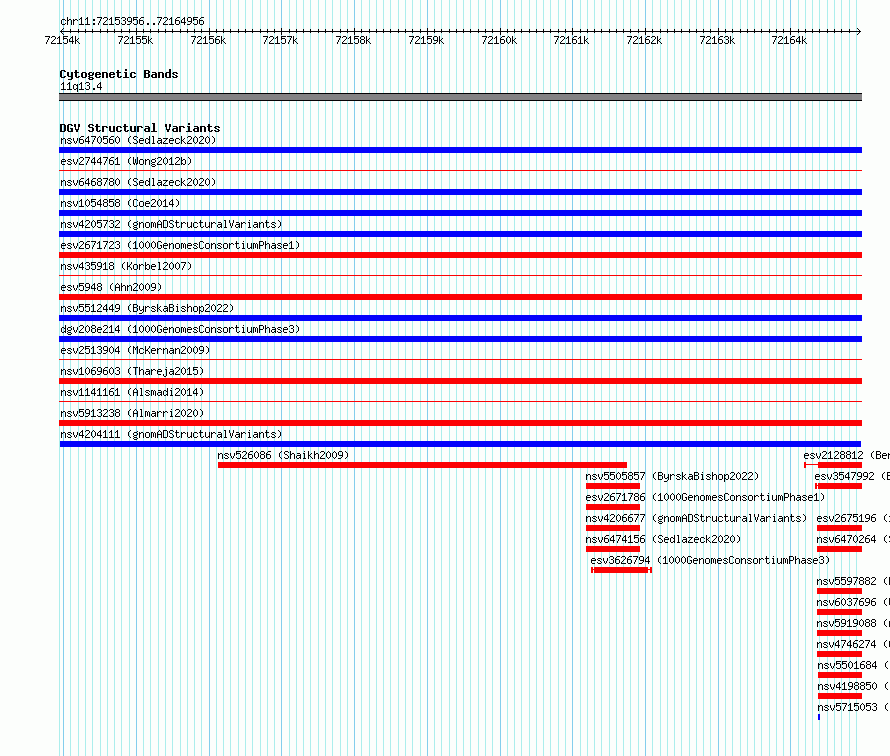This screenshot has width=890, height=756.
Task: Click the nsv6468780 (Sedlazeck2020) label
Action: pos(138,182)
